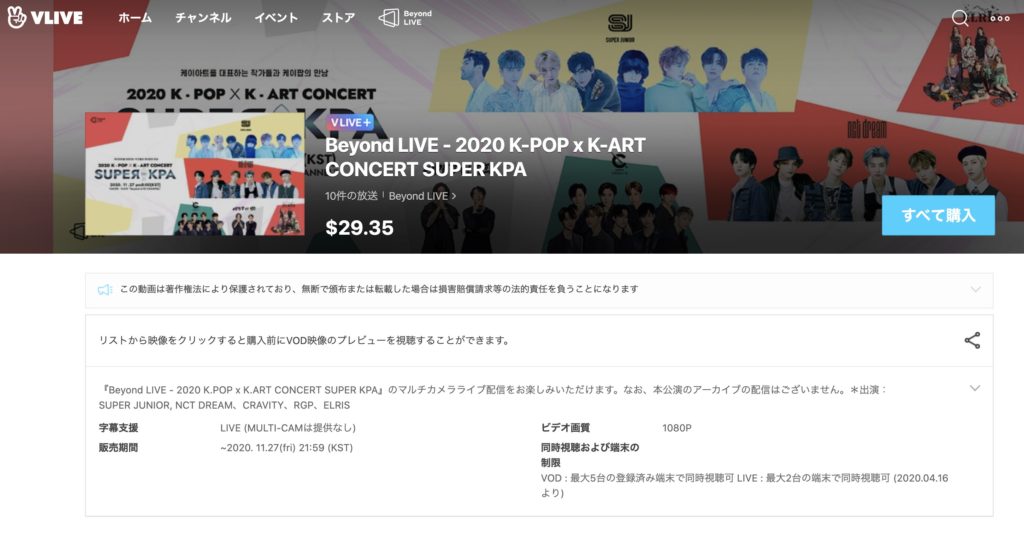Go to ホーム tab
This screenshot has height=537, width=1024.
[135, 18]
